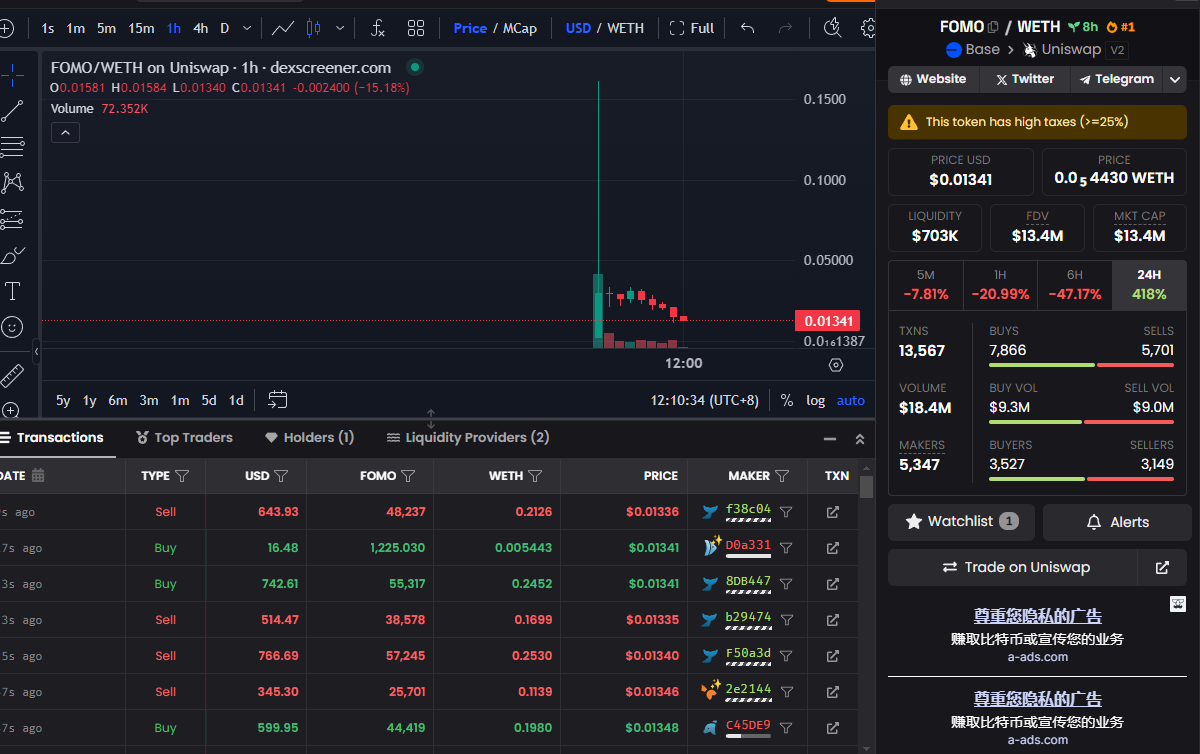Collapse the transactions panel with minus icon
This screenshot has height=754, width=1200.
[x=830, y=439]
